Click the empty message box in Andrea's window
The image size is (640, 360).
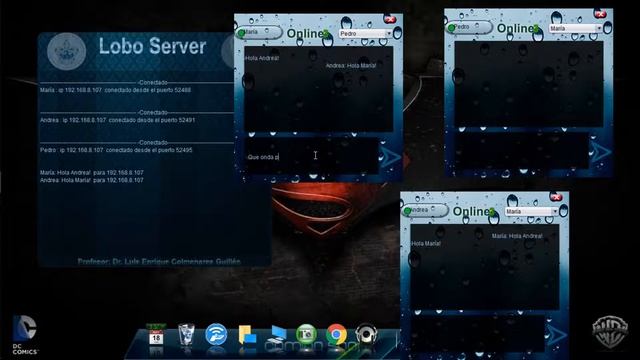[x=477, y=334]
